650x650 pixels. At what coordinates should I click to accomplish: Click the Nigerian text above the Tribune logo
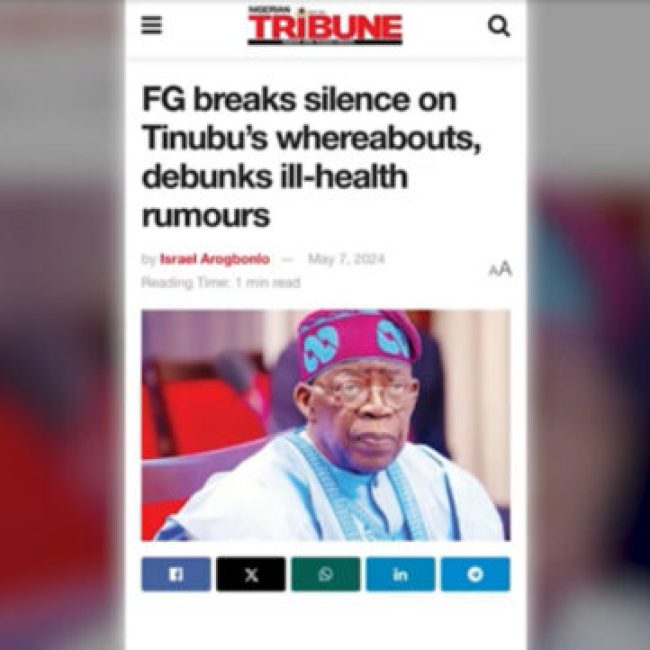click(264, 10)
